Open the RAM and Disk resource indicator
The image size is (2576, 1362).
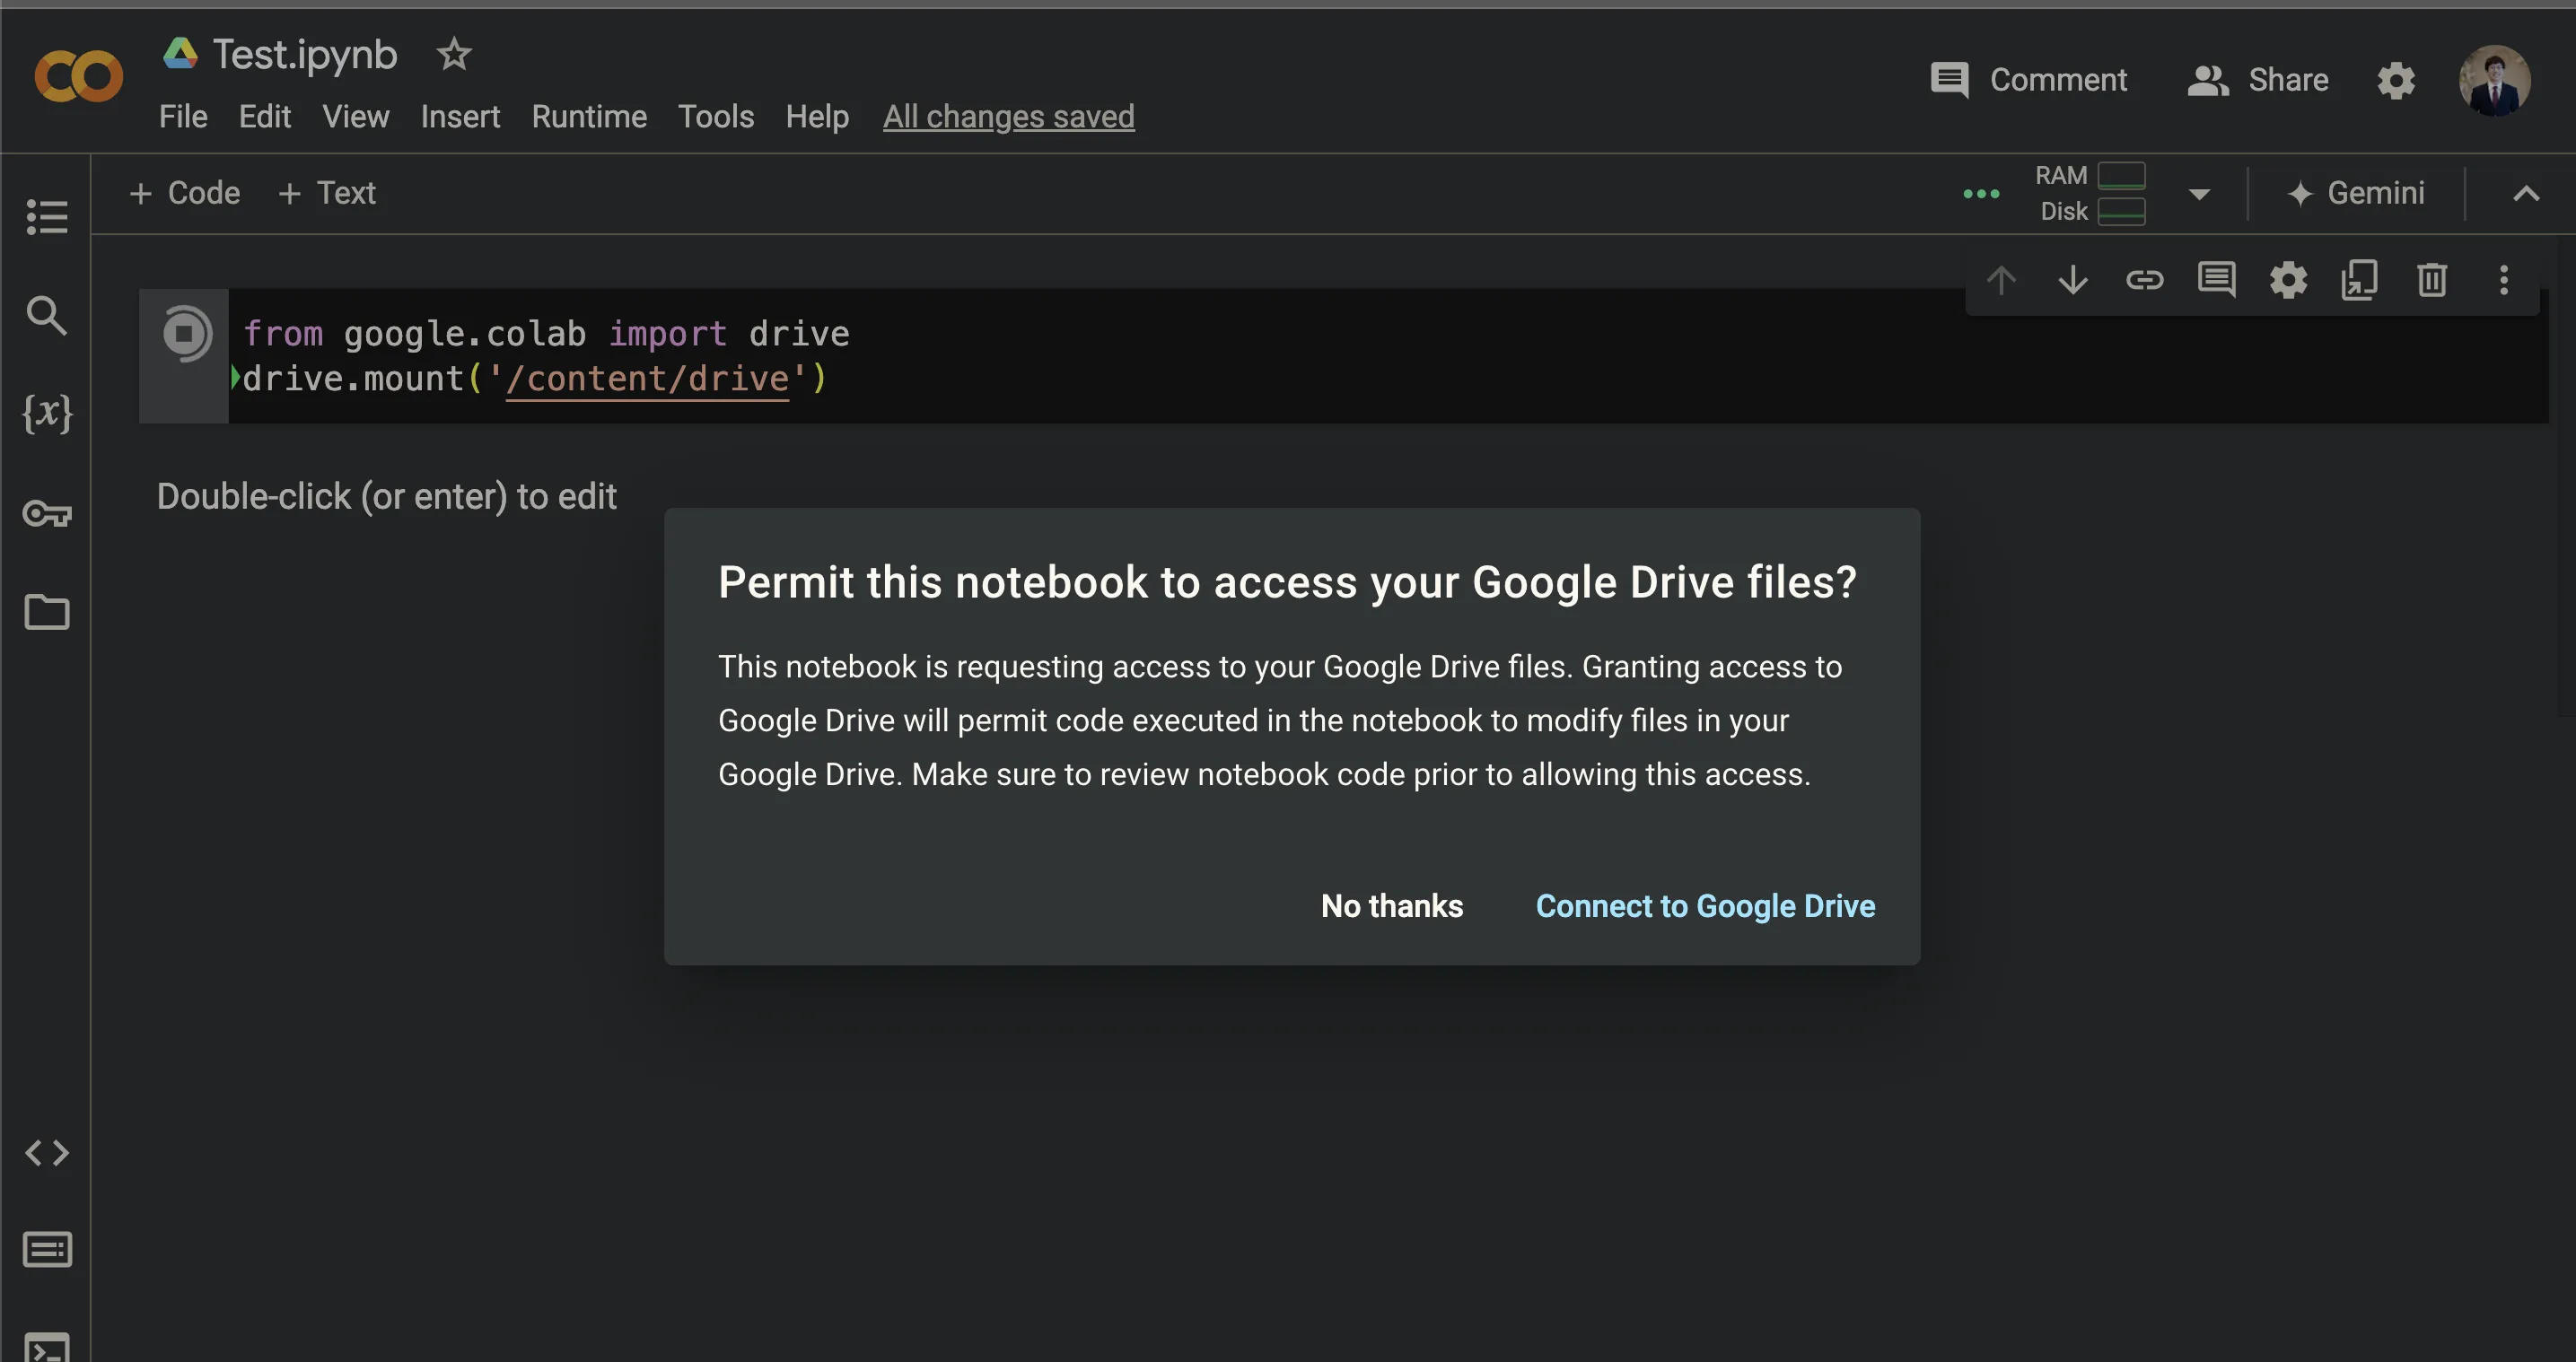(x=2090, y=193)
